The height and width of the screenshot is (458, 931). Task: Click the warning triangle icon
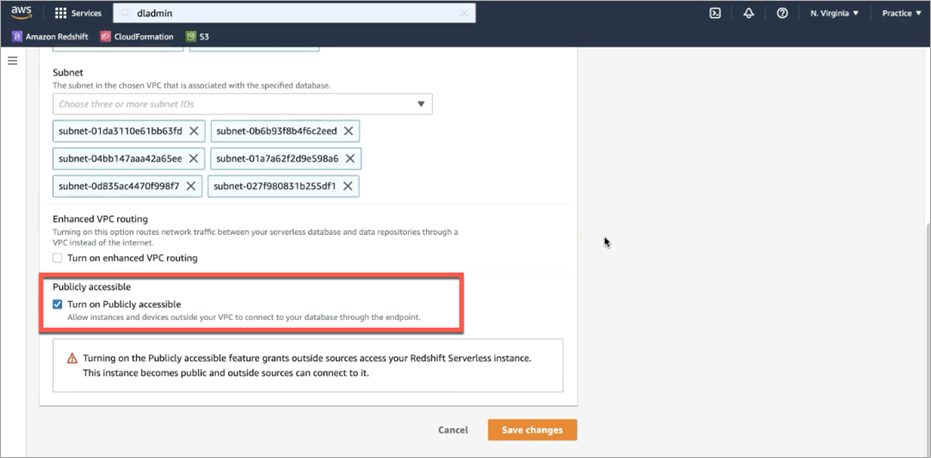tap(72, 358)
